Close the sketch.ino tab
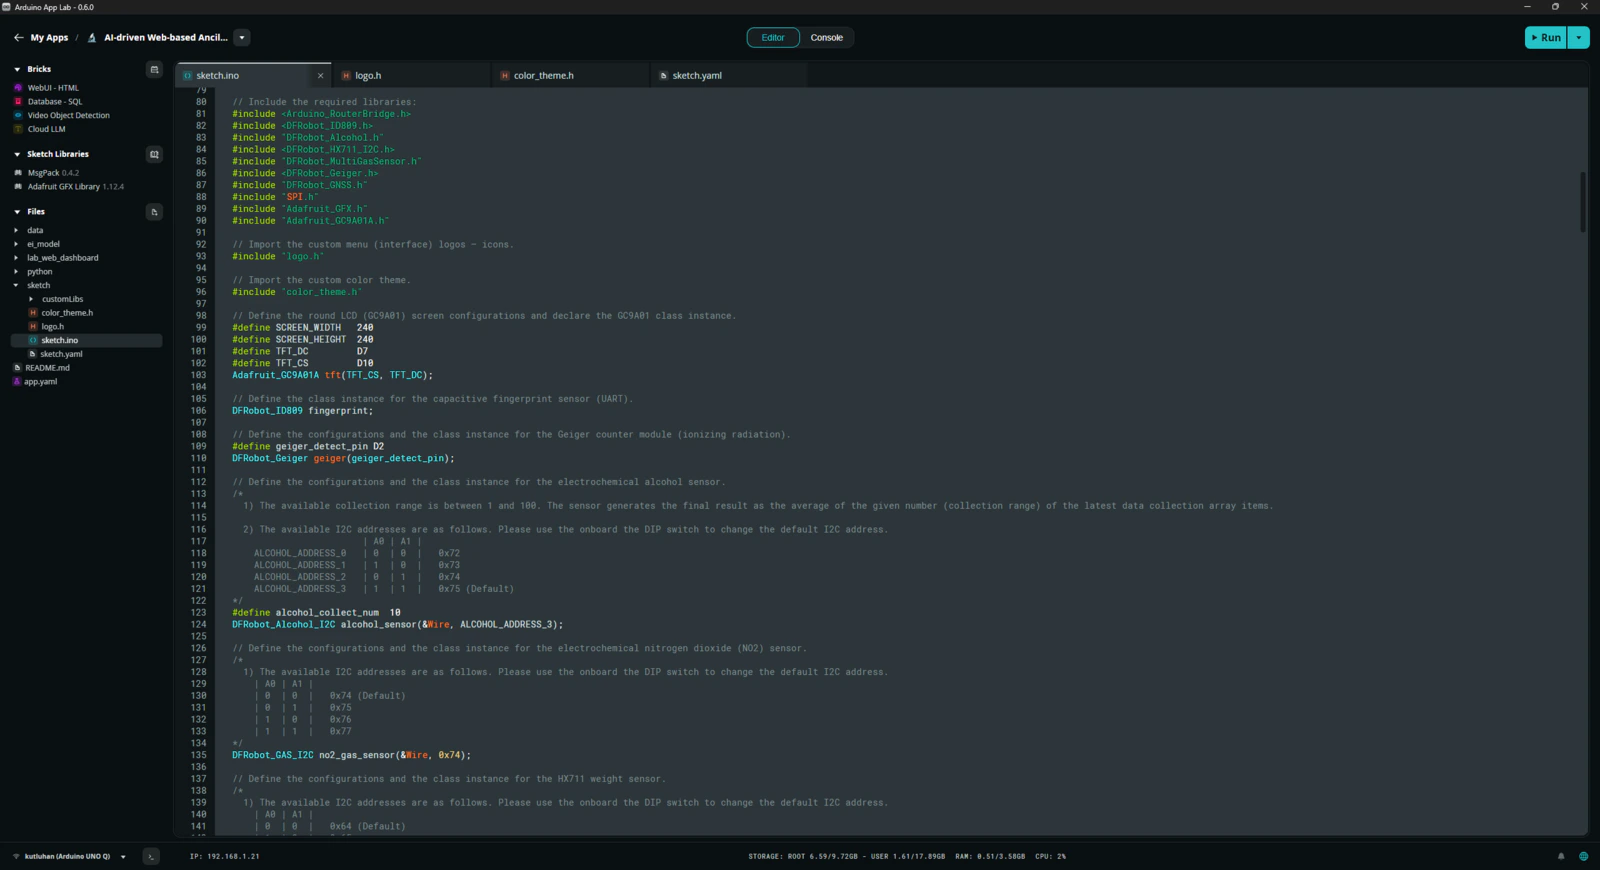Viewport: 1600px width, 870px height. pyautogui.click(x=320, y=76)
